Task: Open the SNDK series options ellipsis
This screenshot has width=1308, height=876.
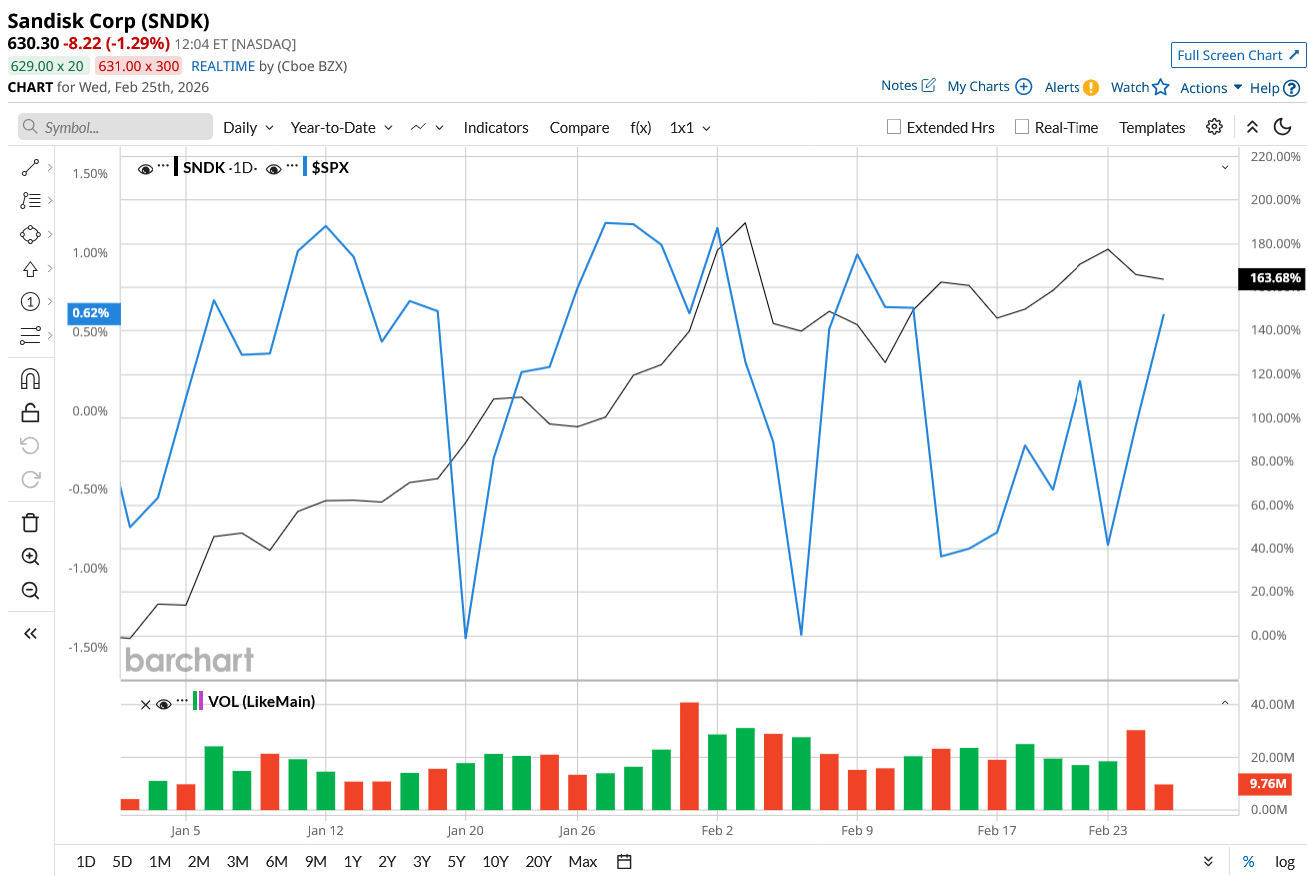Action: point(163,166)
